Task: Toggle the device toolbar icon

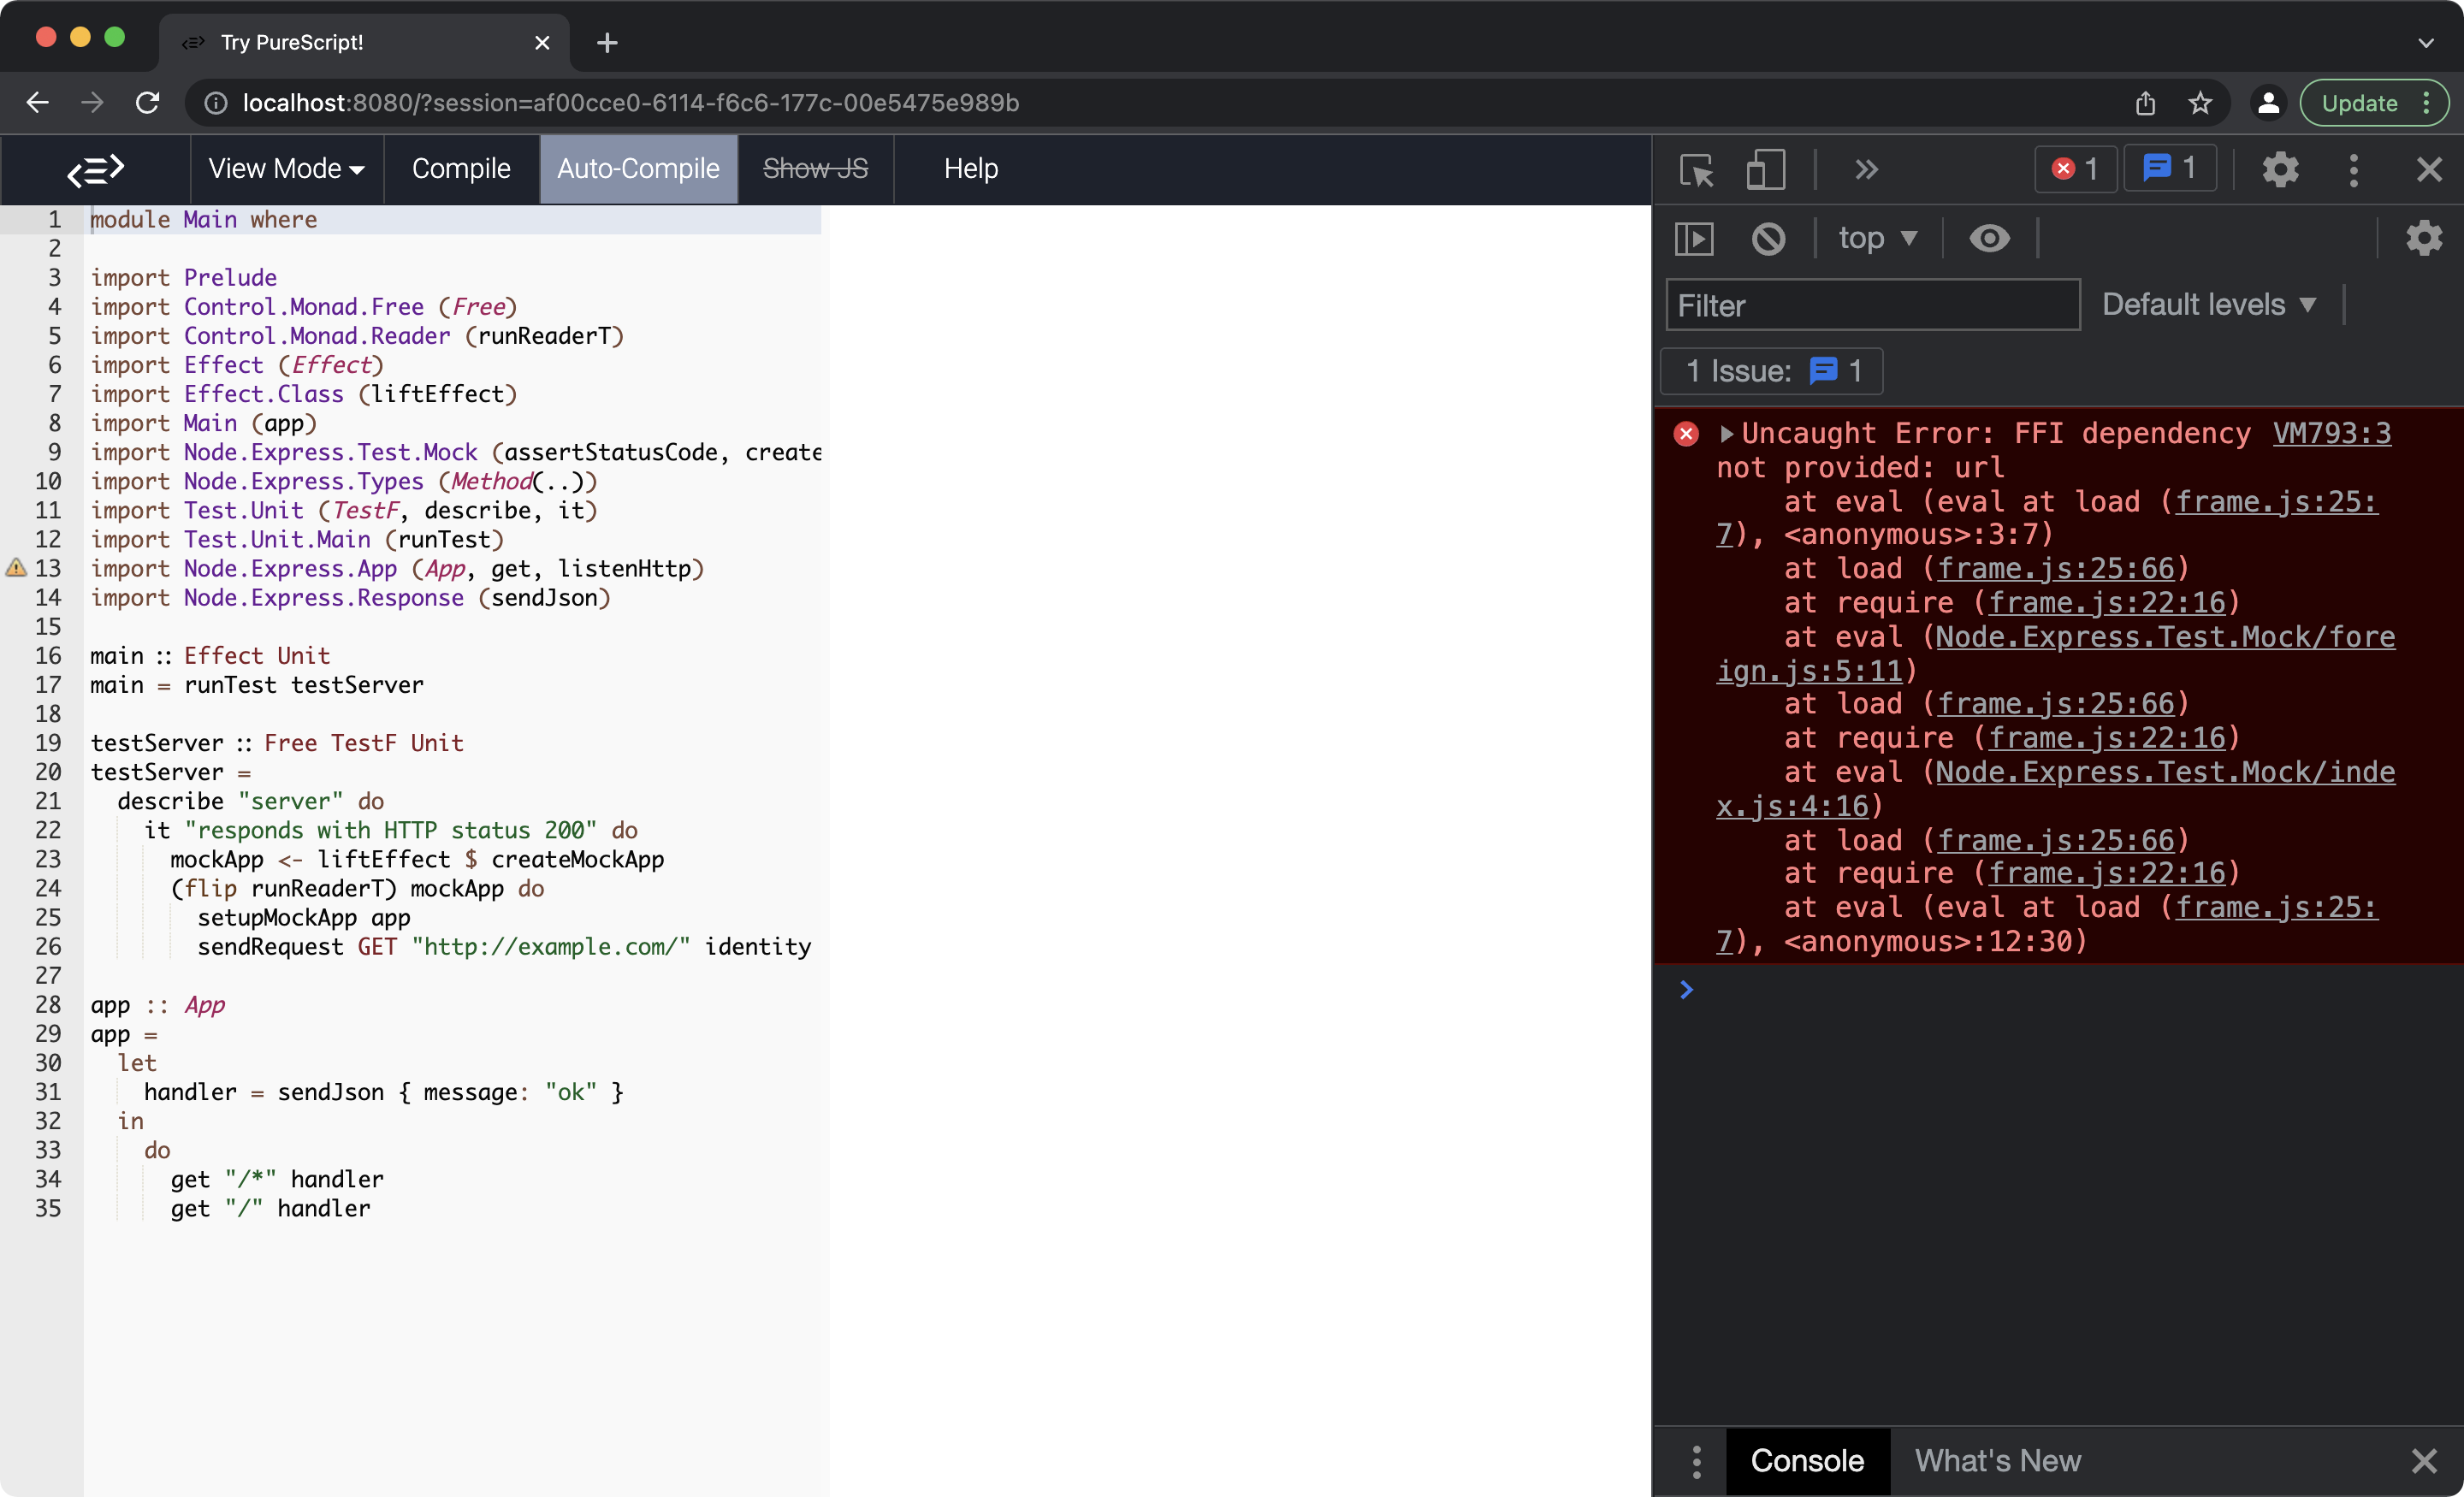Action: coord(1765,169)
